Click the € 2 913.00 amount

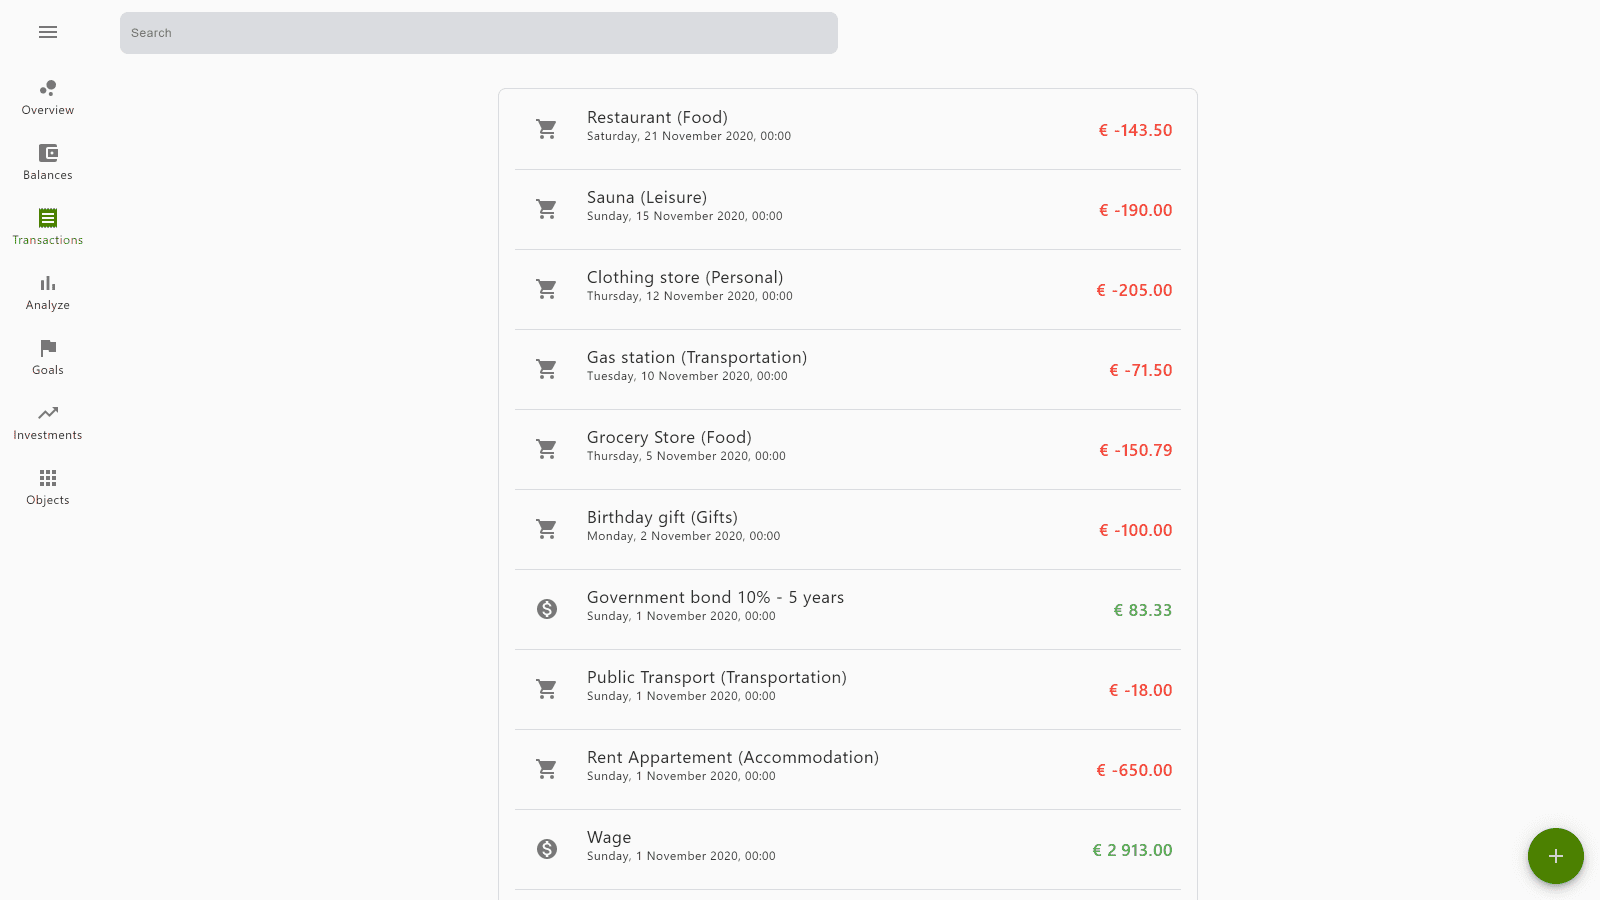click(x=1132, y=850)
